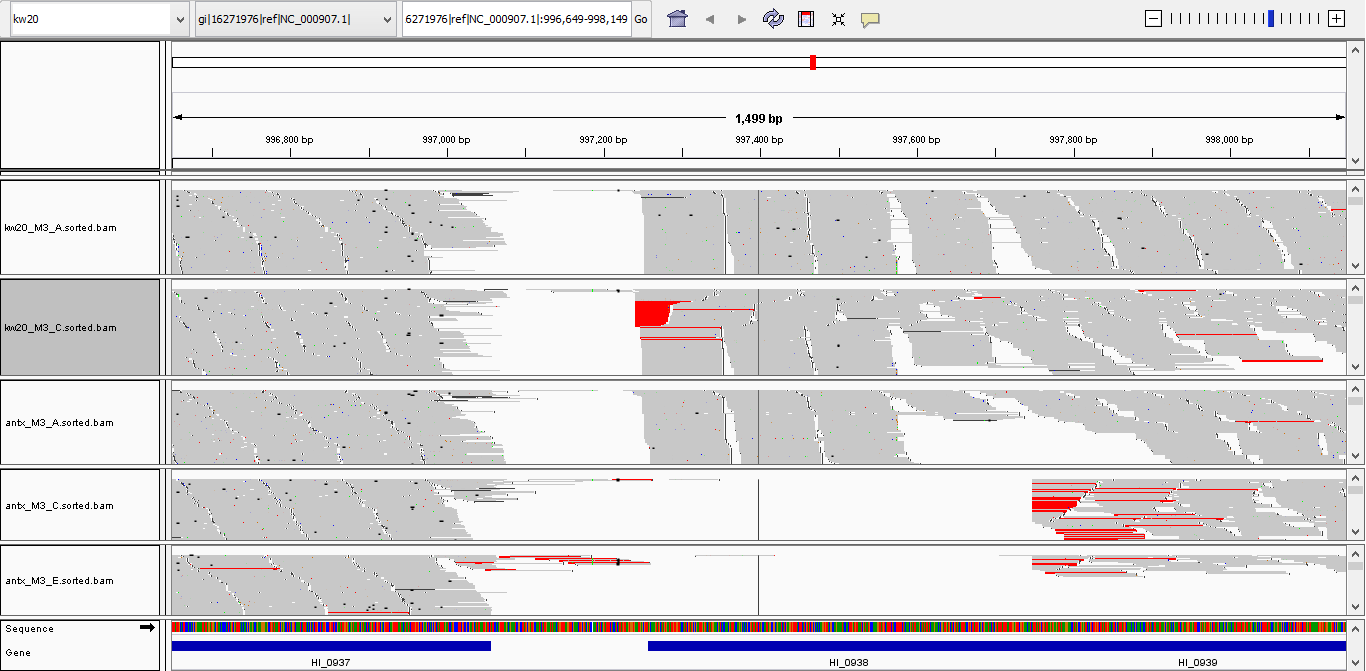This screenshot has height=671, width=1366.
Task: Click the zoom level slider track
Action: click(1244, 19)
